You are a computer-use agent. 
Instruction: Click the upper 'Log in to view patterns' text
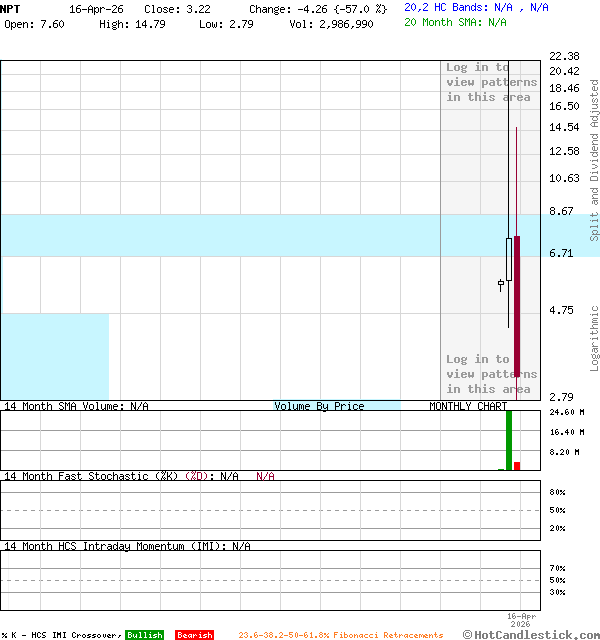[x=491, y=82]
